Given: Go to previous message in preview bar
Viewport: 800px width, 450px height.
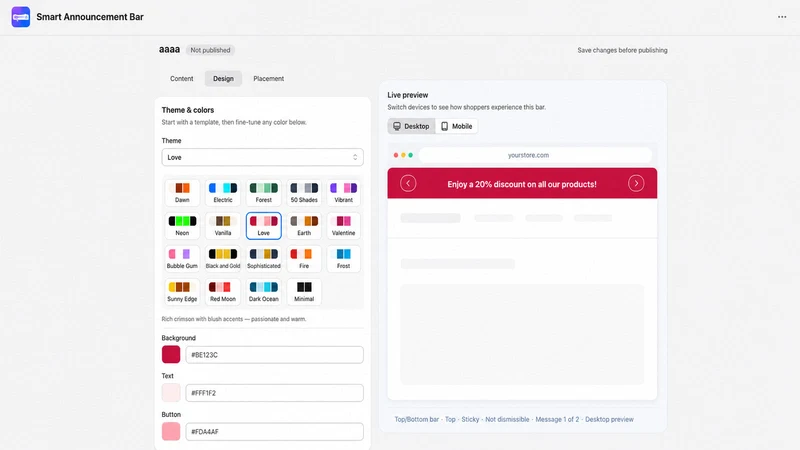Looking at the screenshot, I should 408,183.
